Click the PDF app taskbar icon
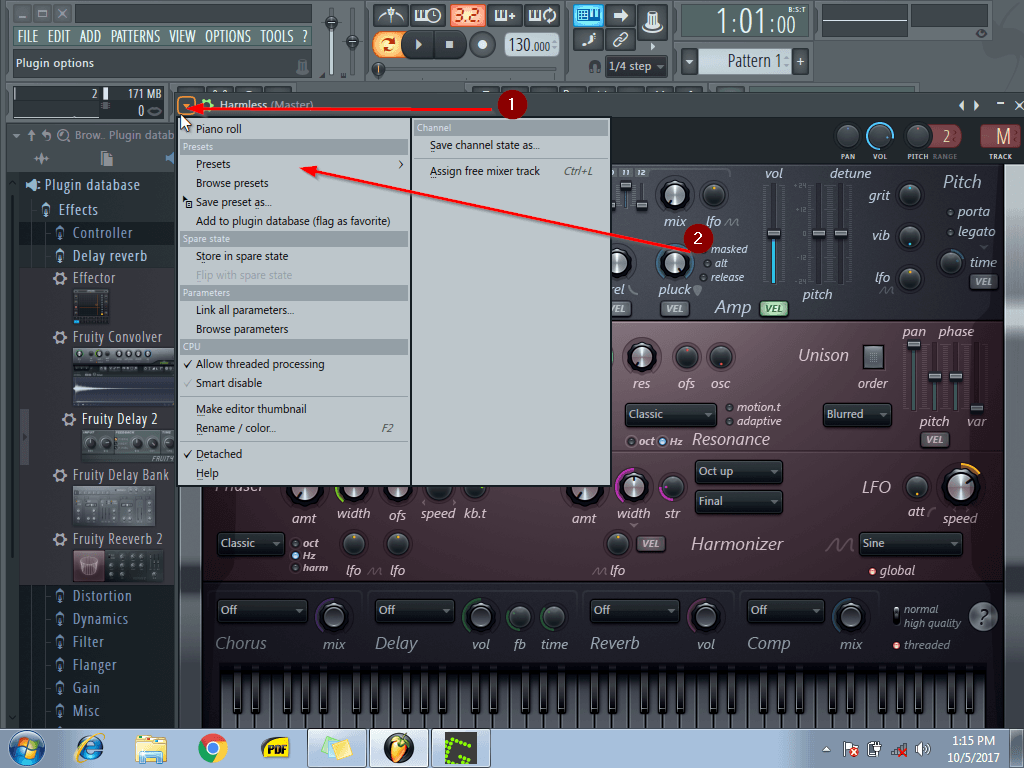 tap(275, 748)
